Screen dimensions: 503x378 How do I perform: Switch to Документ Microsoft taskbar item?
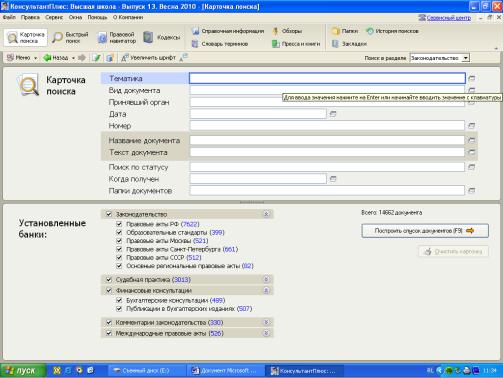tap(225, 371)
